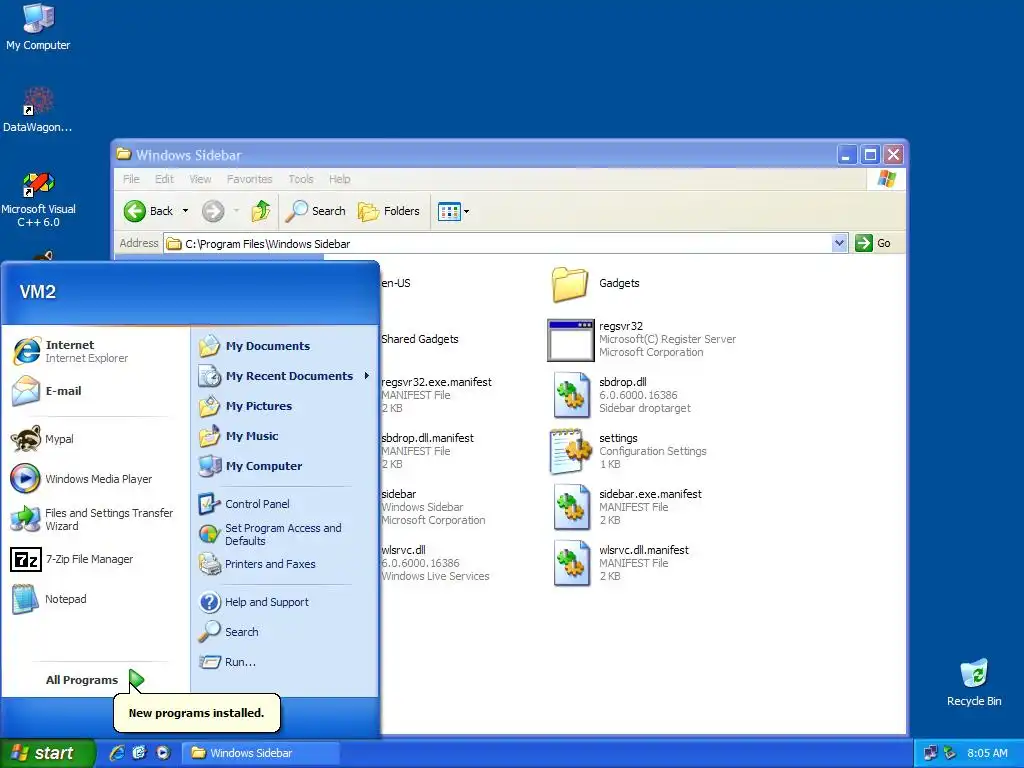The width and height of the screenshot is (1024, 768).
Task: Open the File menu
Action: click(x=131, y=179)
